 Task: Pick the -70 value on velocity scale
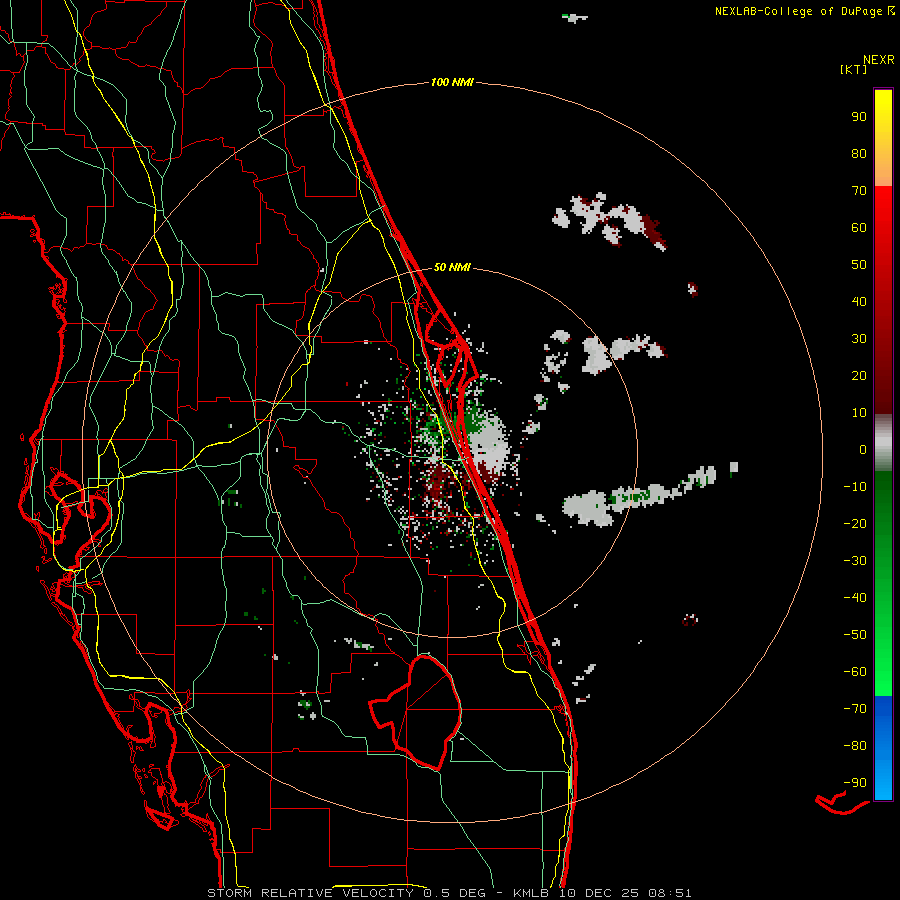point(855,709)
